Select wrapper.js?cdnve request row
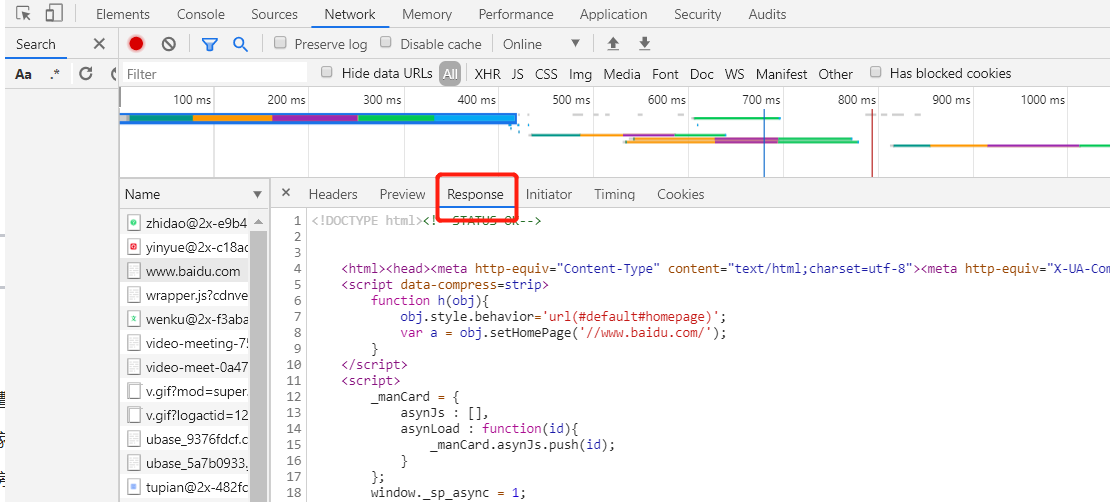1110x502 pixels. pyautogui.click(x=185, y=295)
